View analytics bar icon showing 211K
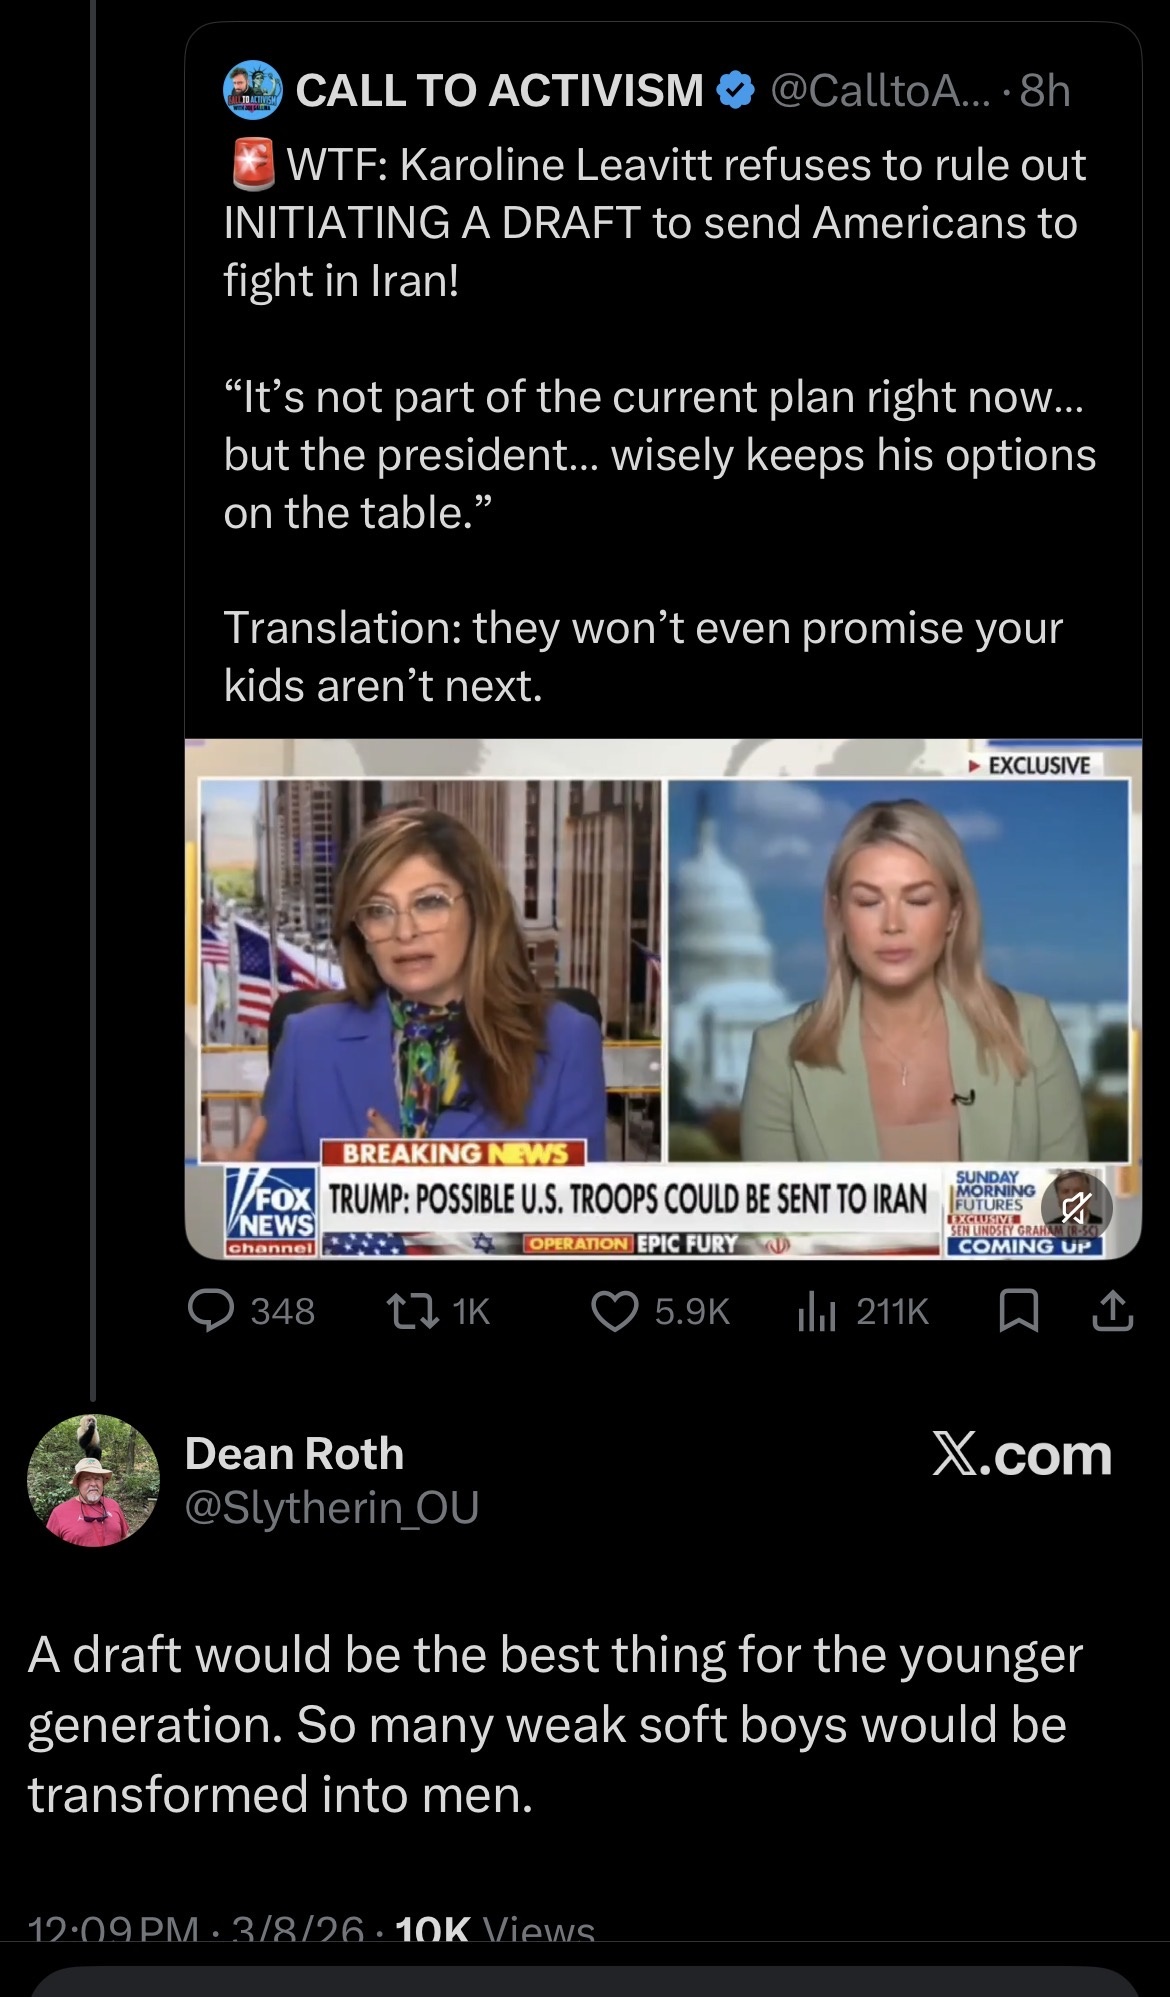 click(x=816, y=1310)
